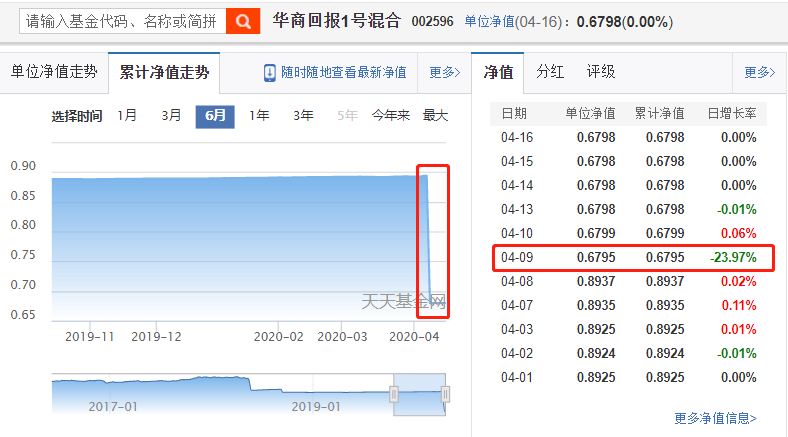The height and width of the screenshot is (437, 788).
Task: Click the 04-14 date row
Action: pos(629,185)
